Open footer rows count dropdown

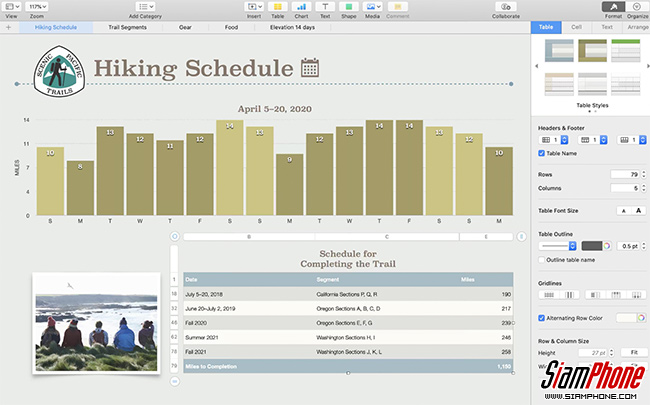pos(631,140)
